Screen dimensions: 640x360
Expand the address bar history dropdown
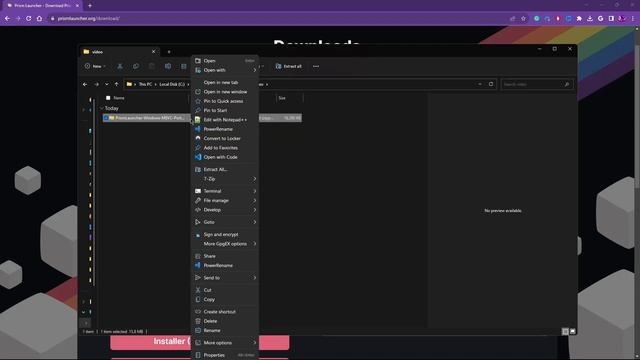click(x=480, y=84)
